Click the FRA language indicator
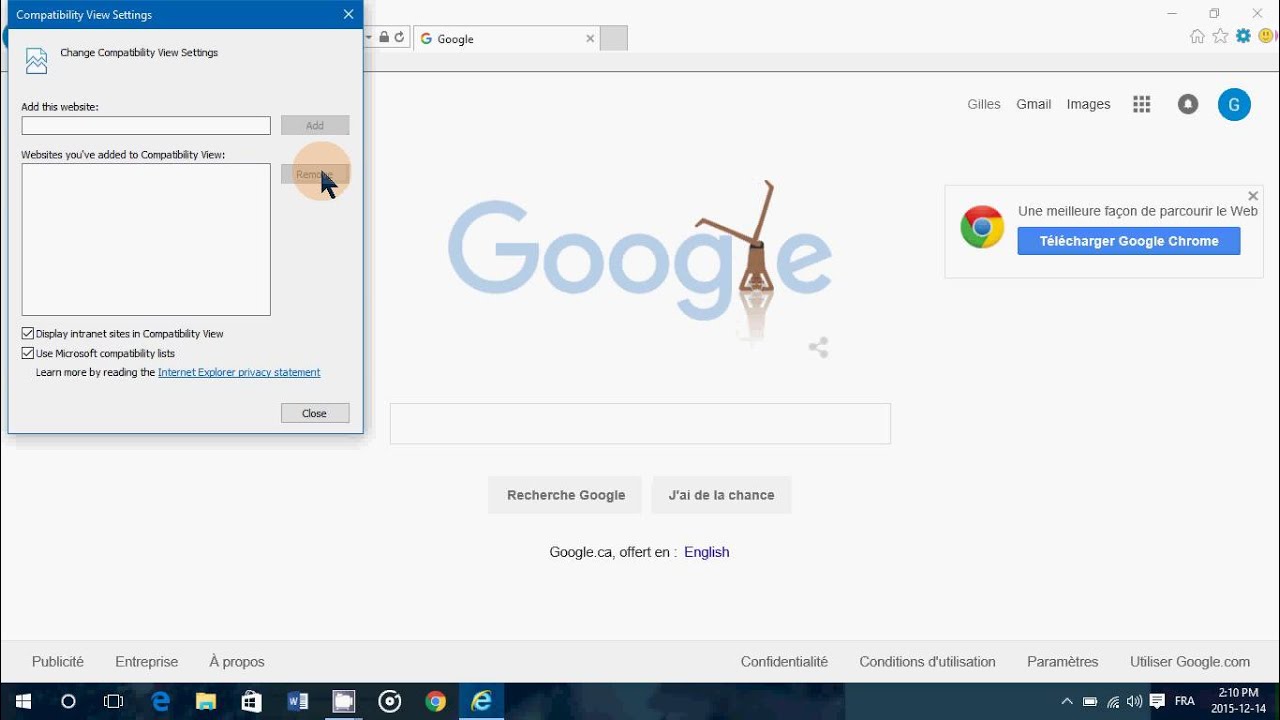This screenshot has height=720, width=1280. point(1185,702)
